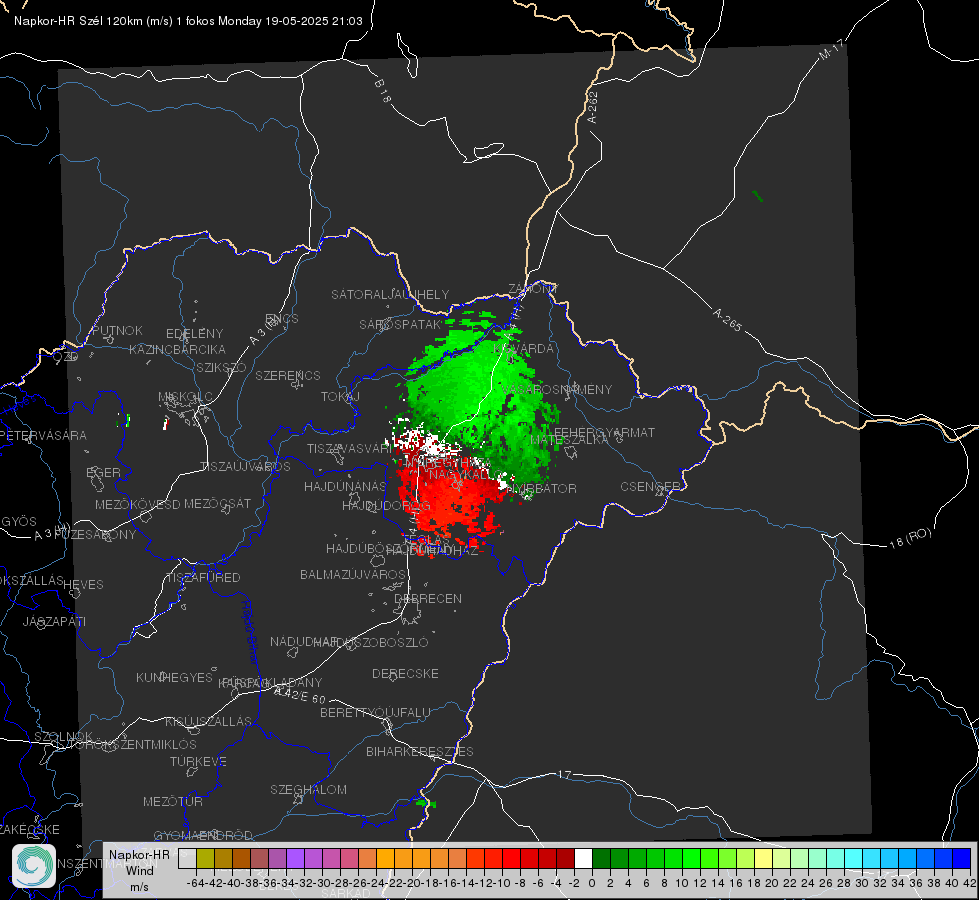The width and height of the screenshot is (979, 900).
Task: Click the TOKAJ city label
Action: pos(340,397)
